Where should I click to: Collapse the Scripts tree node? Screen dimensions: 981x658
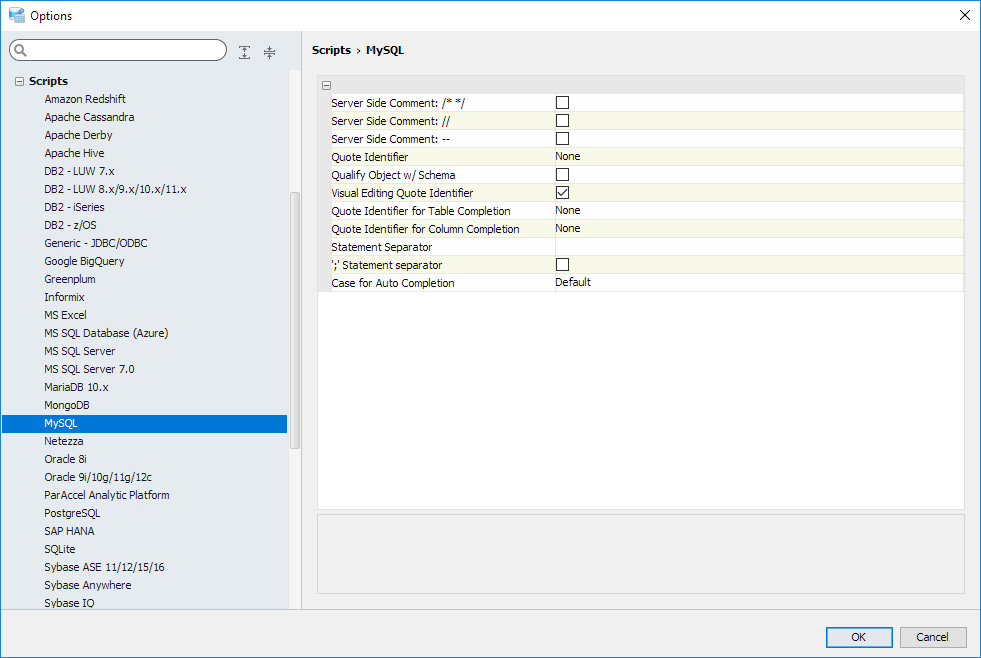click(x=19, y=81)
